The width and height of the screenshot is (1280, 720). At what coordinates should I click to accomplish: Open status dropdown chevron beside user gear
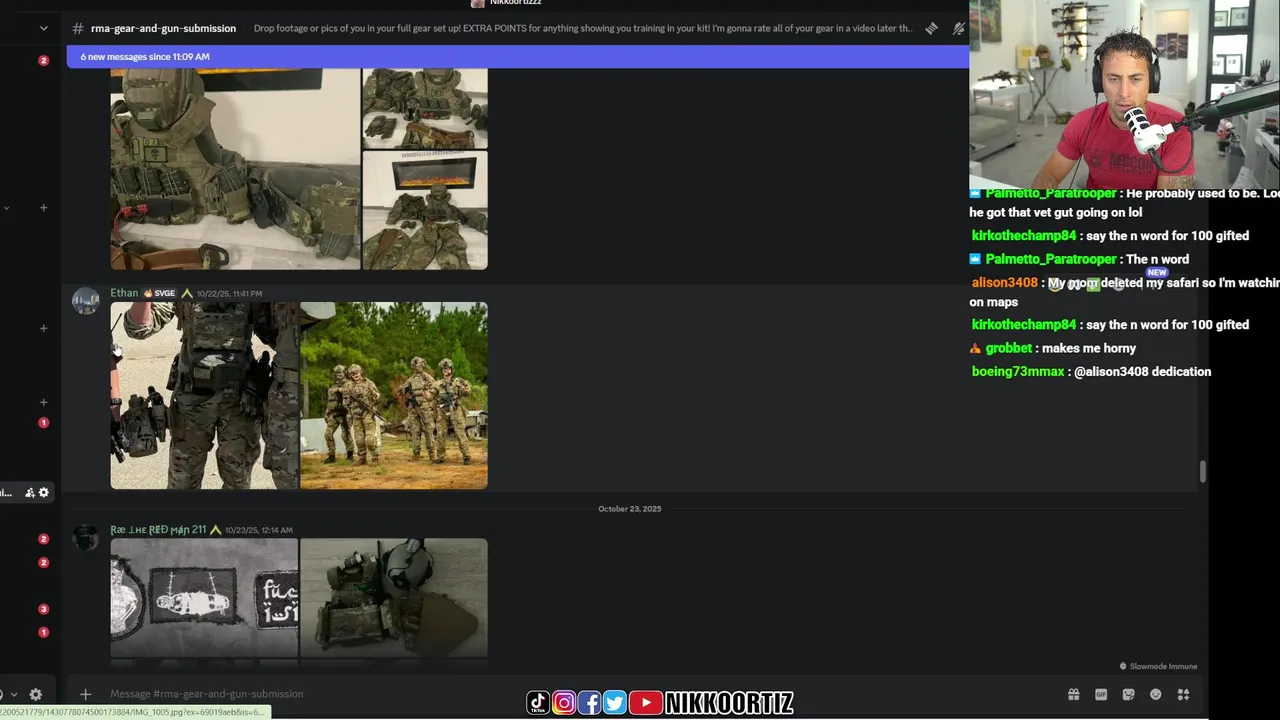(x=13, y=694)
